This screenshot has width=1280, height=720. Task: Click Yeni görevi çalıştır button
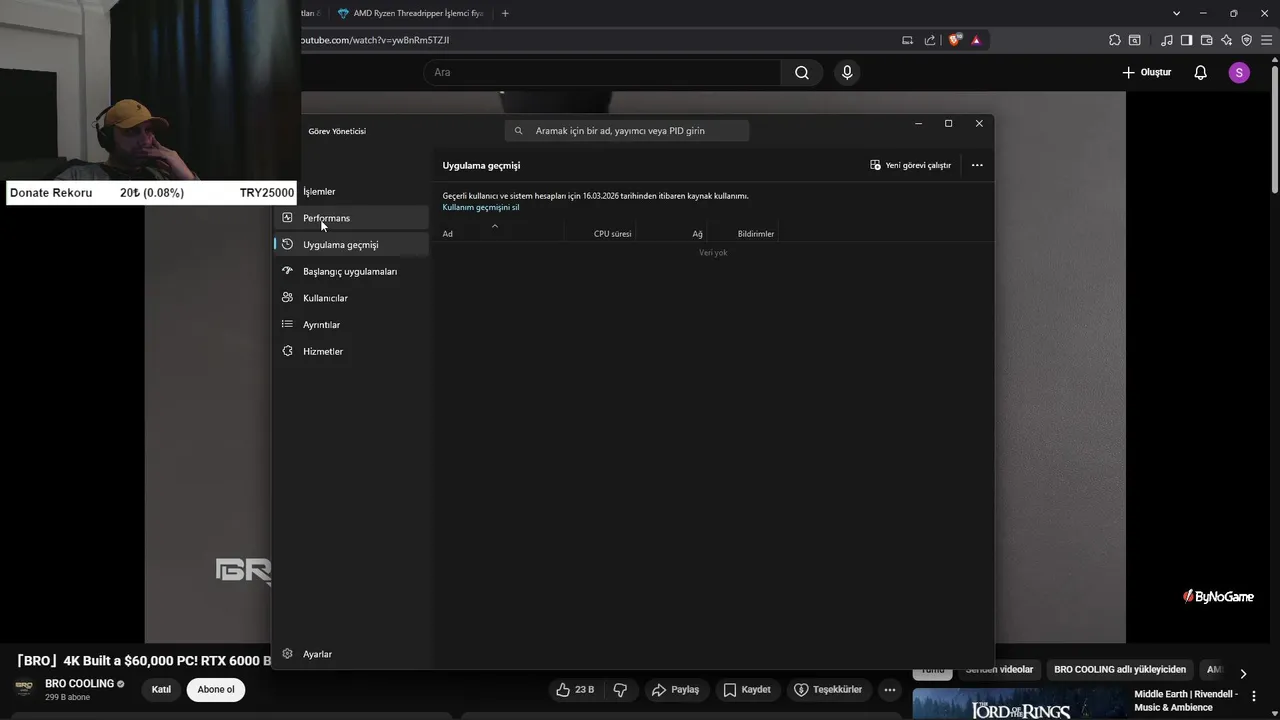click(x=910, y=165)
